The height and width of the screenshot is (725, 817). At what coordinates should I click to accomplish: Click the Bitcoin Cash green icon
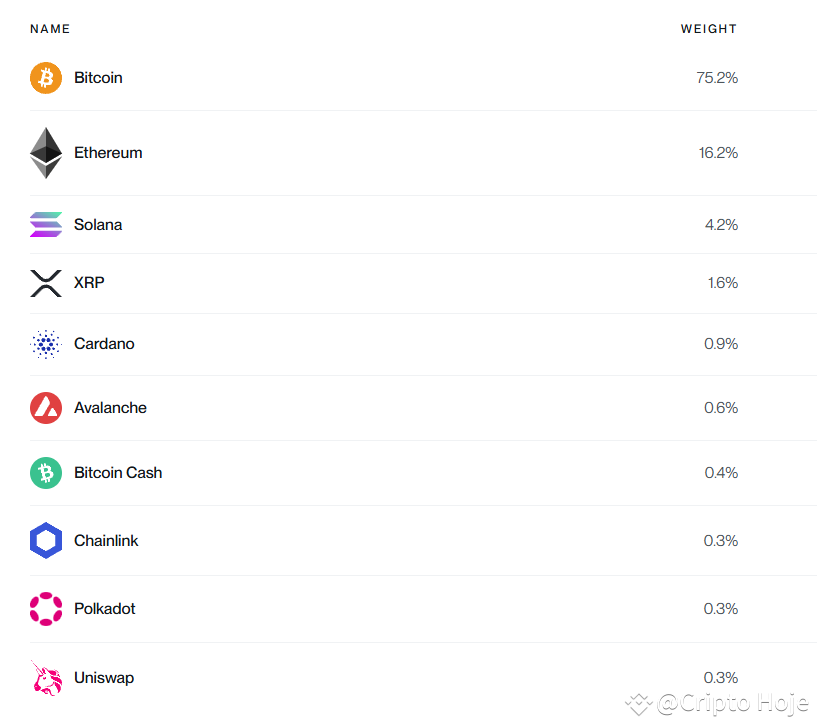46,472
